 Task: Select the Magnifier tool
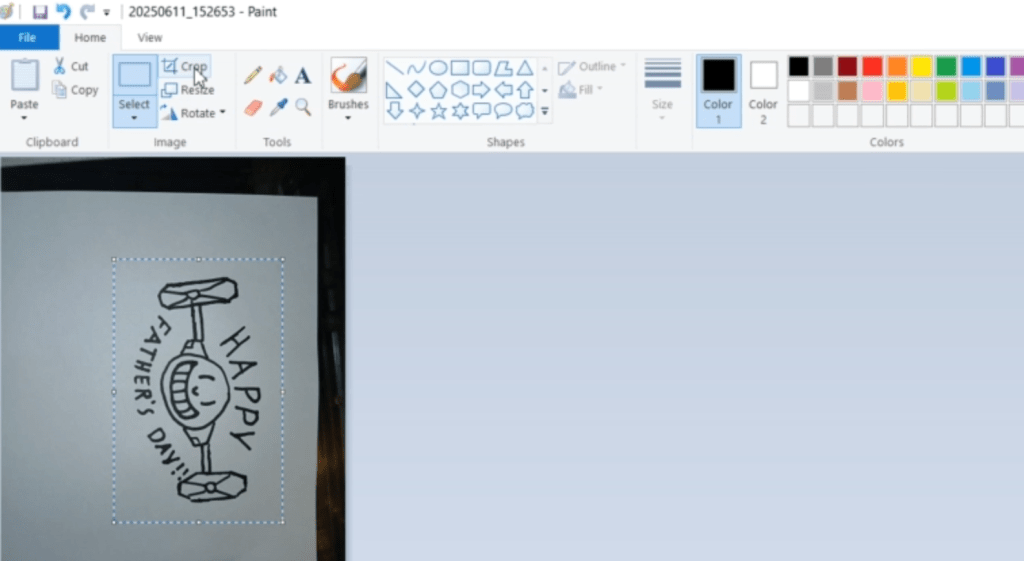[302, 106]
